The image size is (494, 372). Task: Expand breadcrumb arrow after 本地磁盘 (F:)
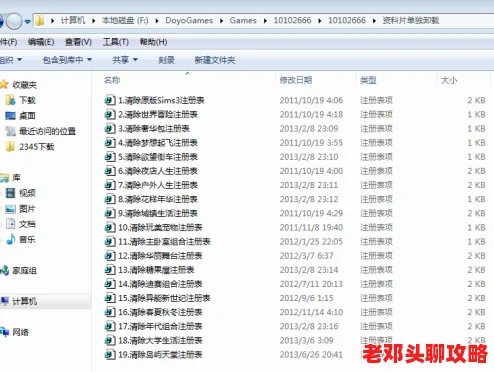157,21
